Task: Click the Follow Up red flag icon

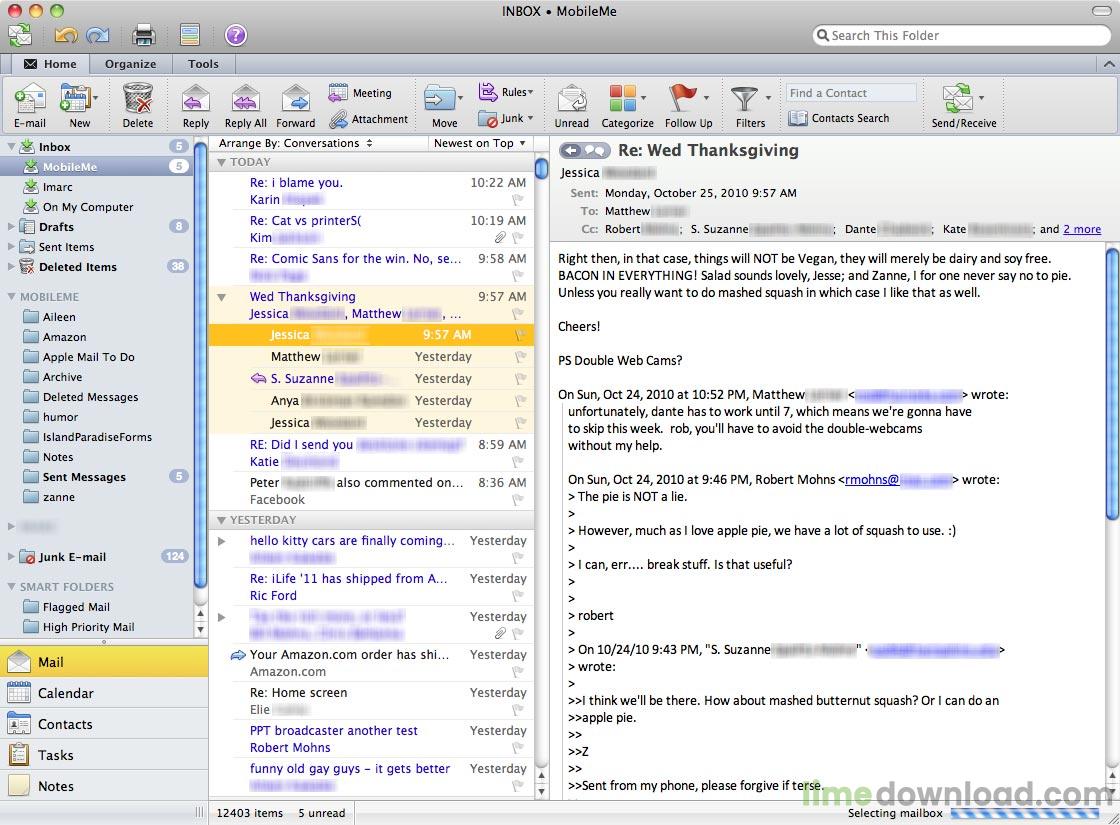Action: point(683,97)
